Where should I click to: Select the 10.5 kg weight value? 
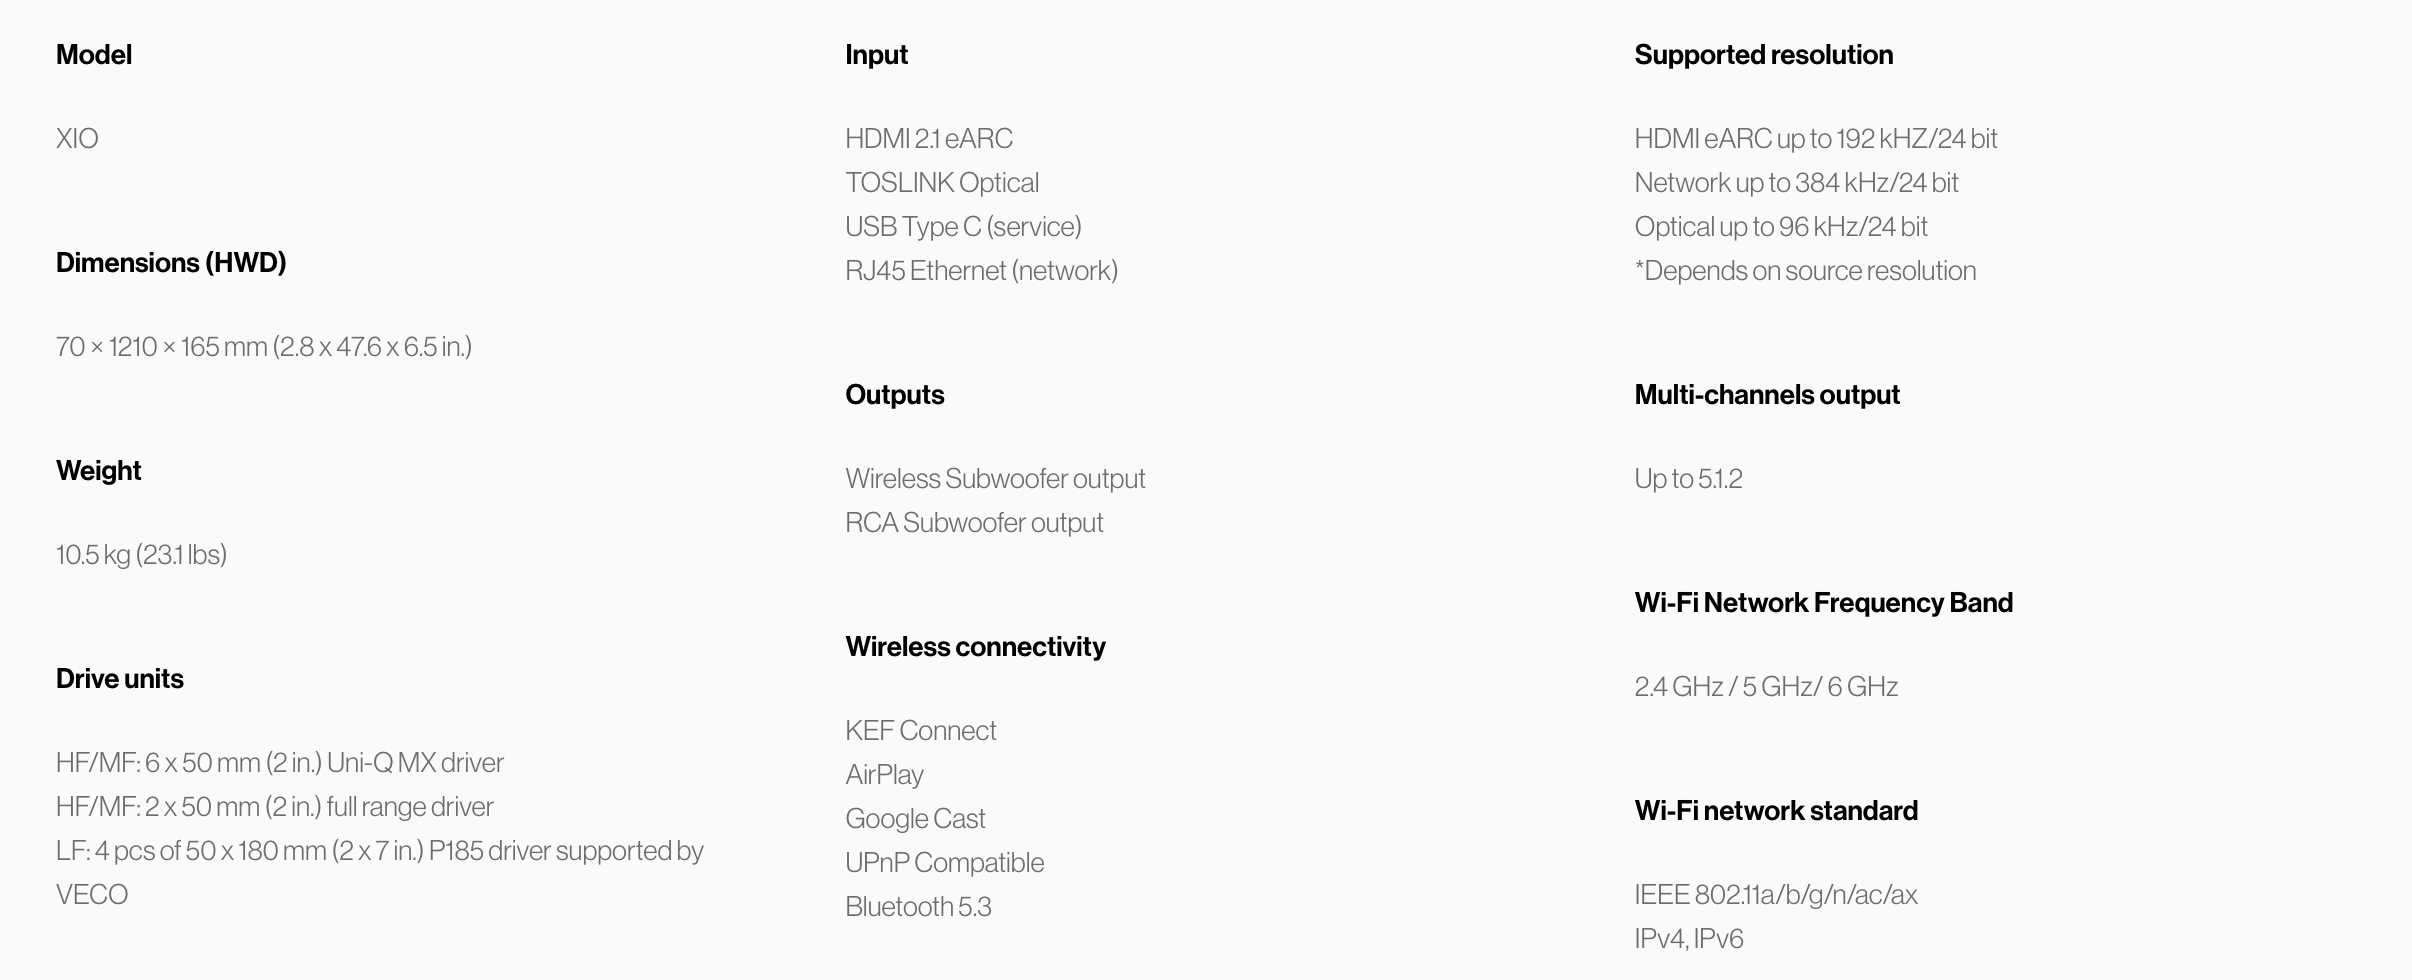tap(141, 555)
